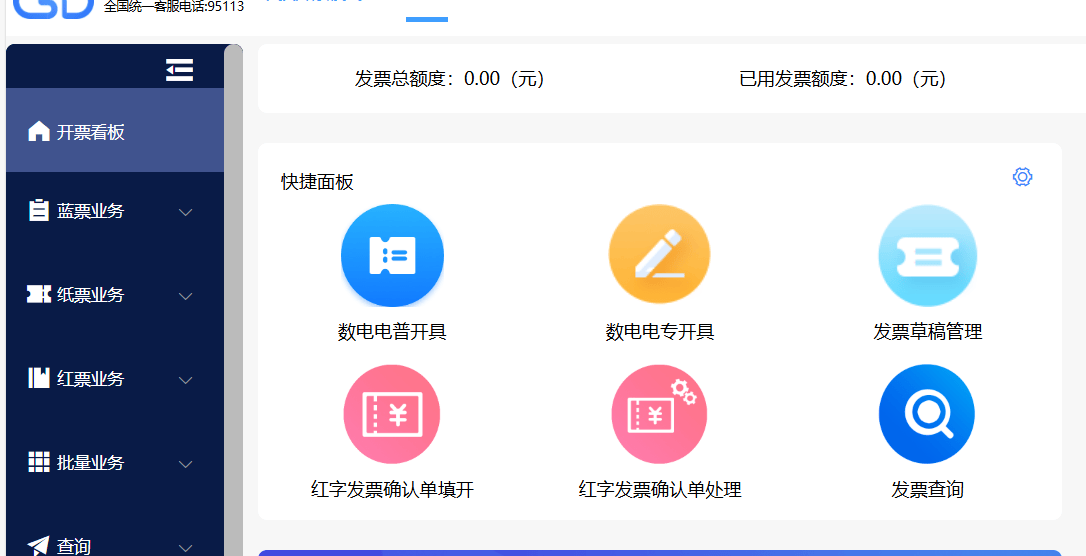Select the 红票业务 menu label
The image size is (1086, 556).
(91, 379)
